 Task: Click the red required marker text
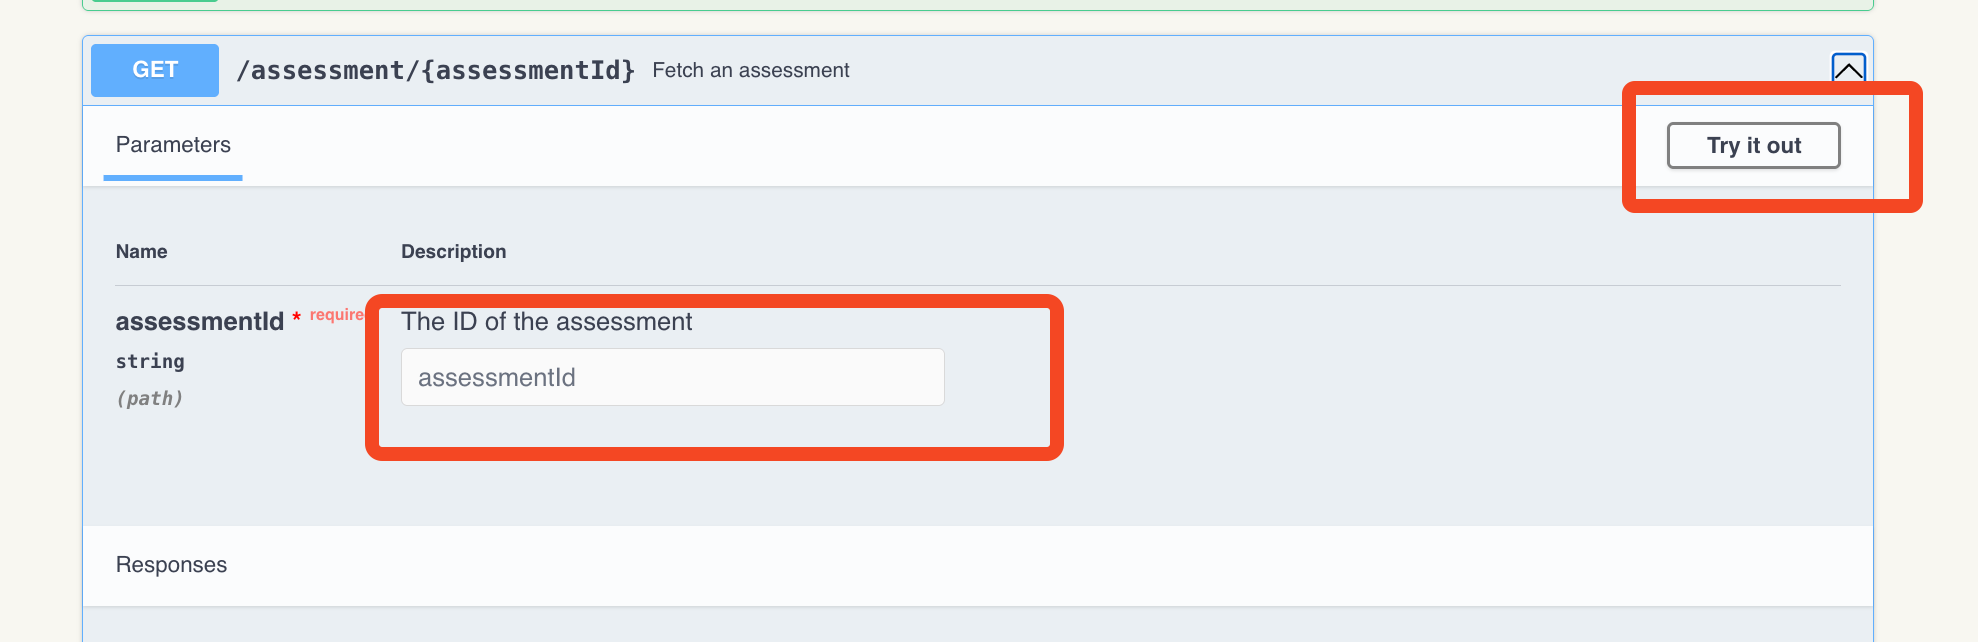(337, 314)
